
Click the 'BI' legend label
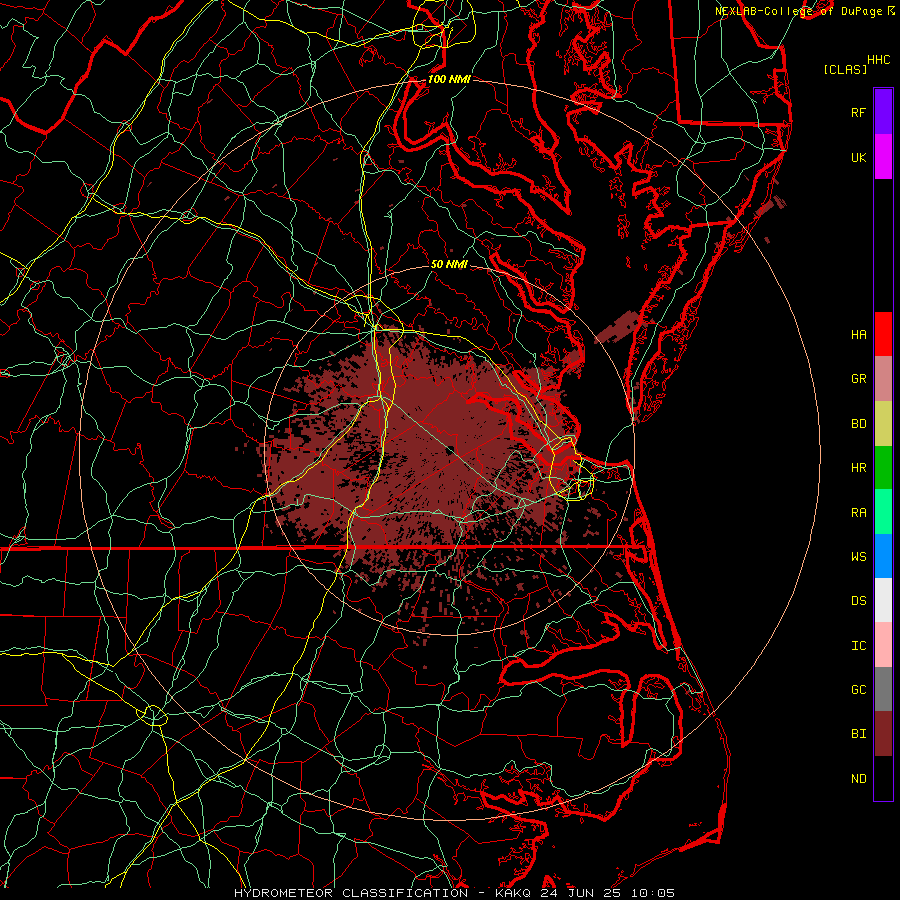click(x=858, y=734)
